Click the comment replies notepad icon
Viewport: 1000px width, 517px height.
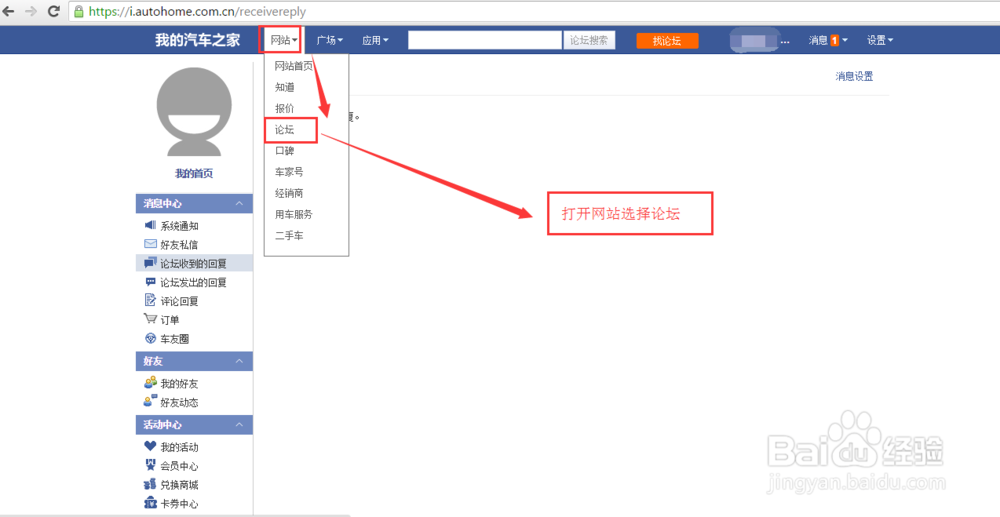[x=151, y=300]
